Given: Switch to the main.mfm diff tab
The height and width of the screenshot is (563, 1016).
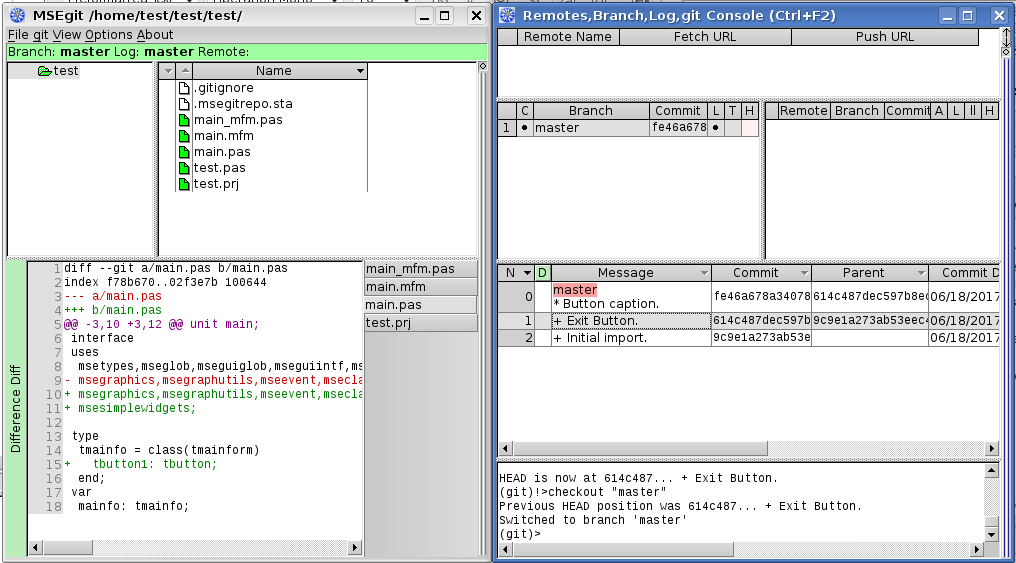Looking at the screenshot, I should pos(421,287).
